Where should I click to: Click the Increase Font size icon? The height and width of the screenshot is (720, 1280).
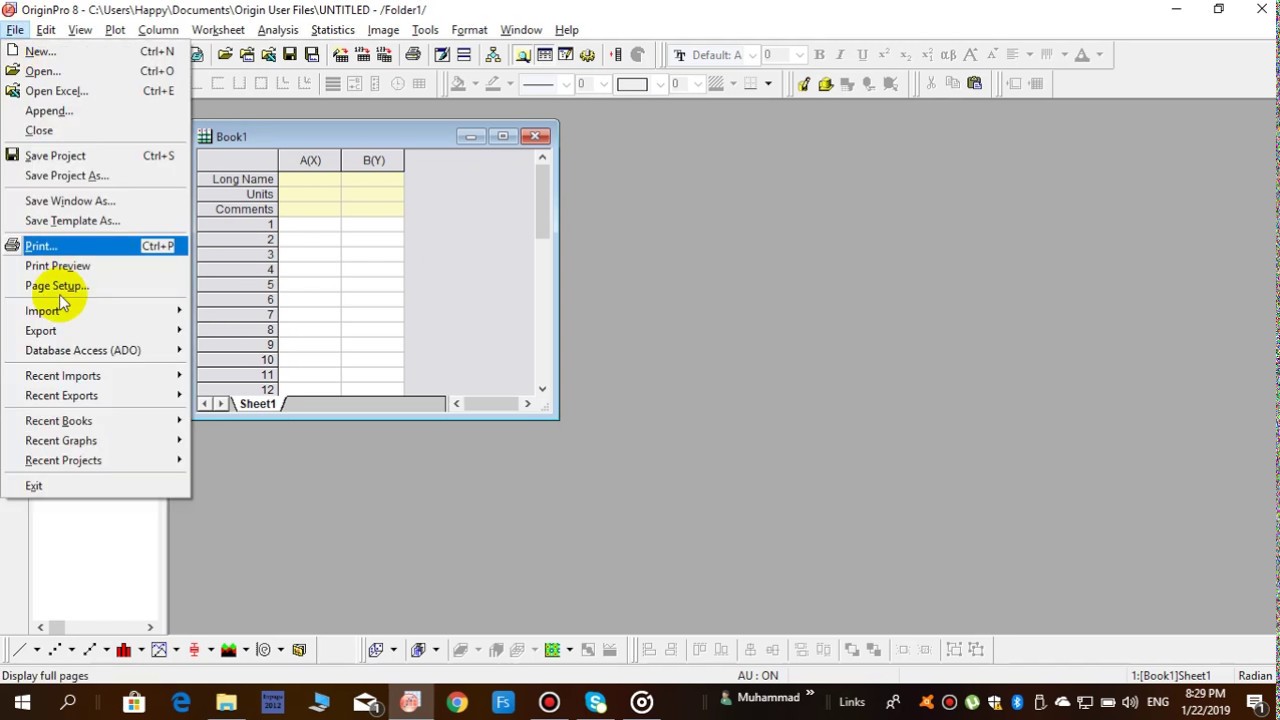(970, 55)
